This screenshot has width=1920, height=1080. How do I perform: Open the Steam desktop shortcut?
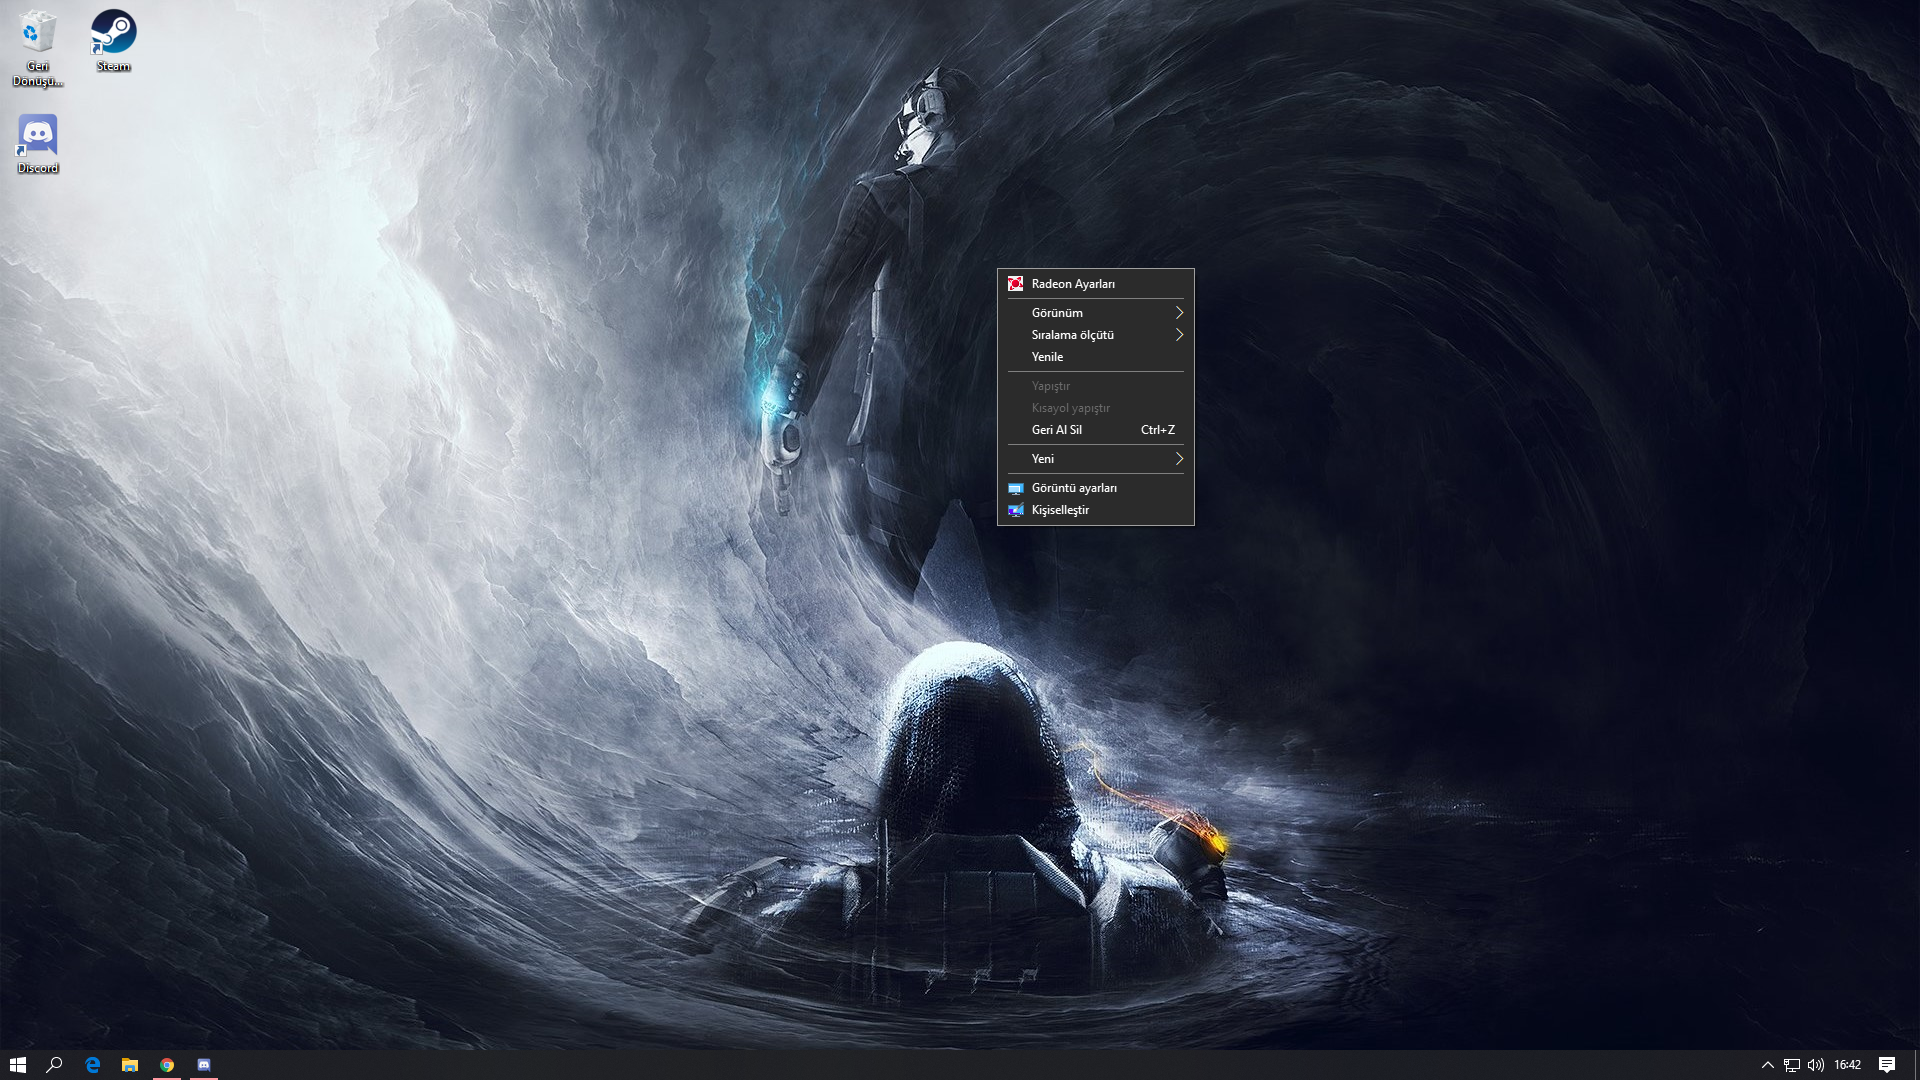(x=113, y=36)
